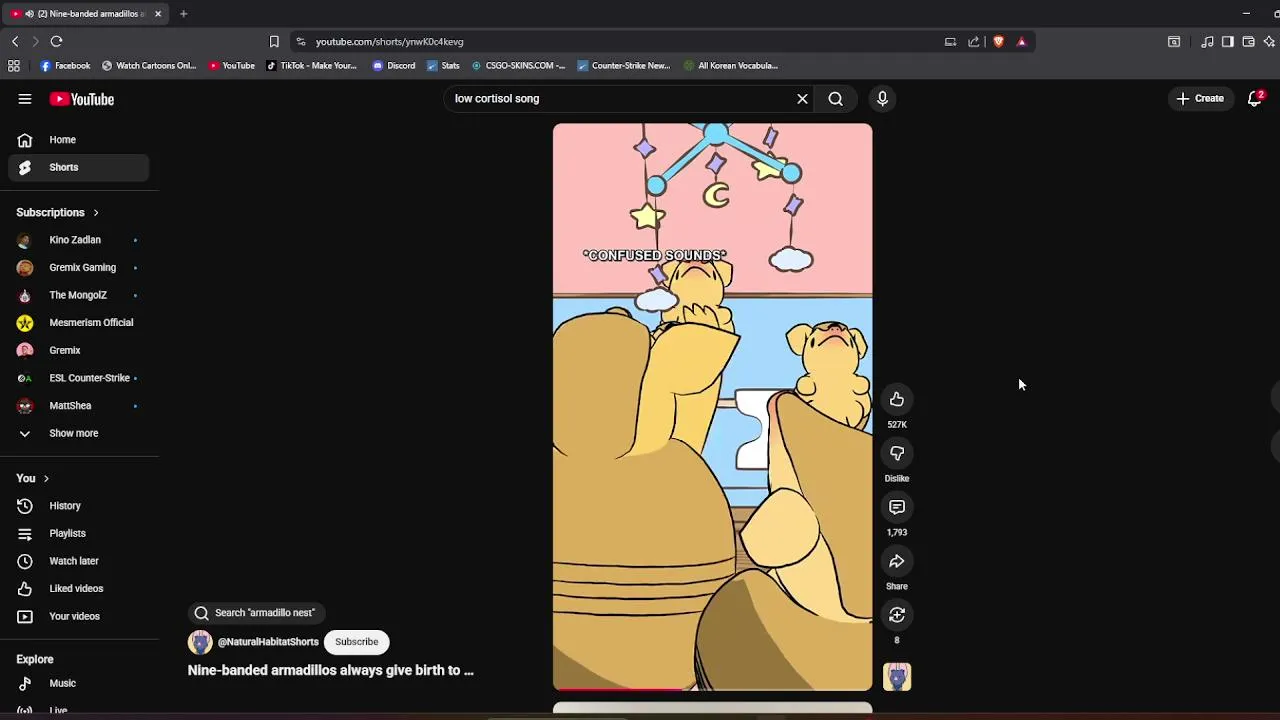This screenshot has height=720, width=1280.
Task: Open @NaturalHabitatShorts channel name
Action: coord(268,642)
